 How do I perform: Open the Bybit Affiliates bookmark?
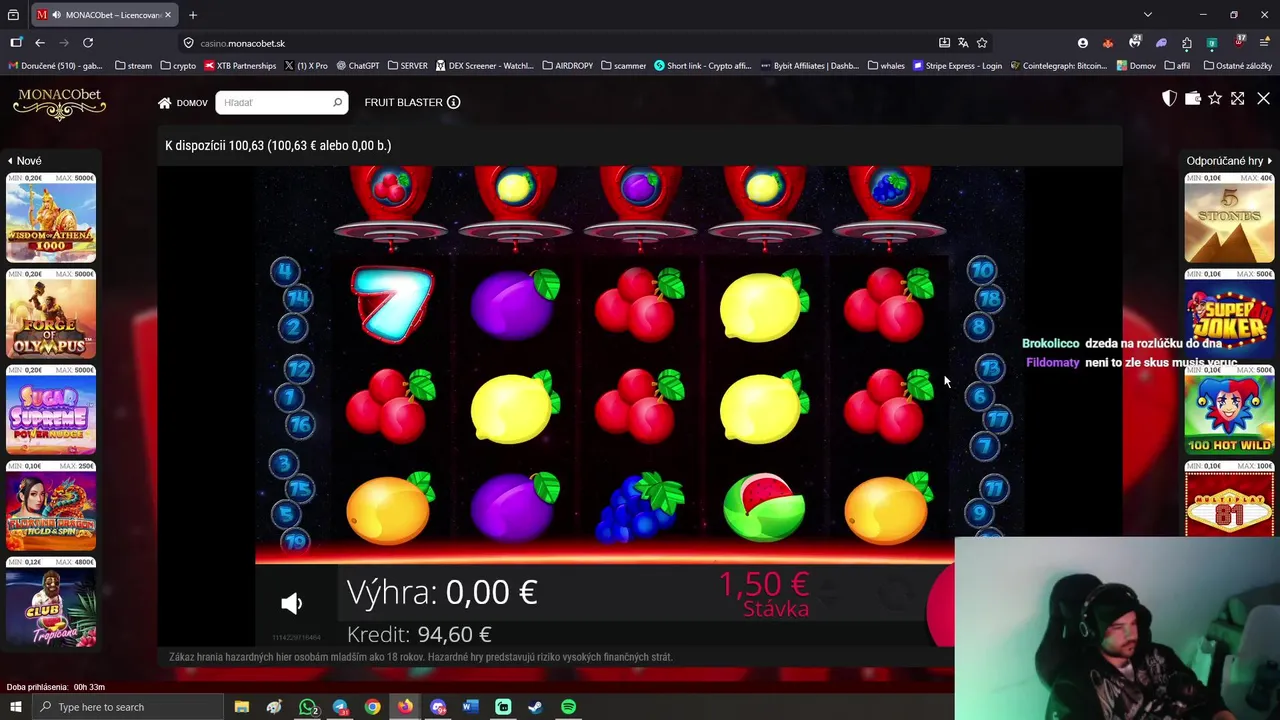(809, 66)
